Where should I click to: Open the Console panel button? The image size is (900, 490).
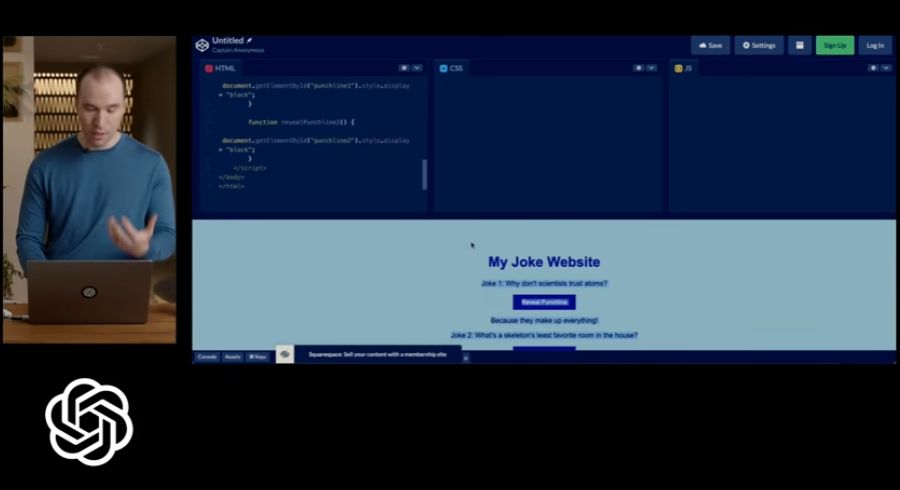(207, 357)
